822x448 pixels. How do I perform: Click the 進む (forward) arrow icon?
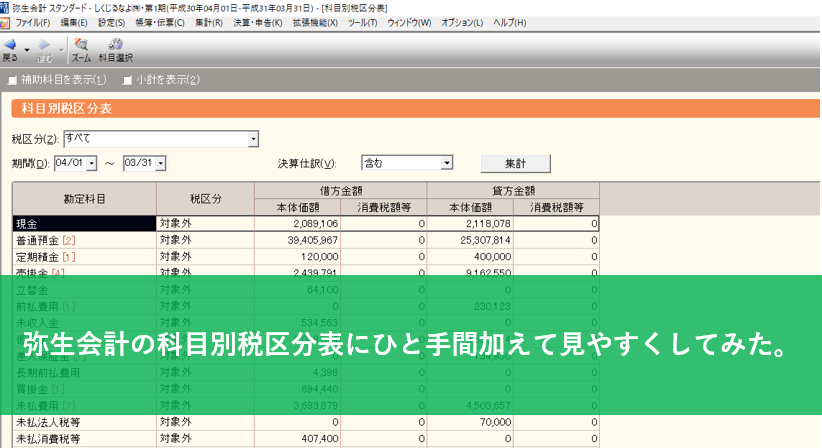[44, 45]
